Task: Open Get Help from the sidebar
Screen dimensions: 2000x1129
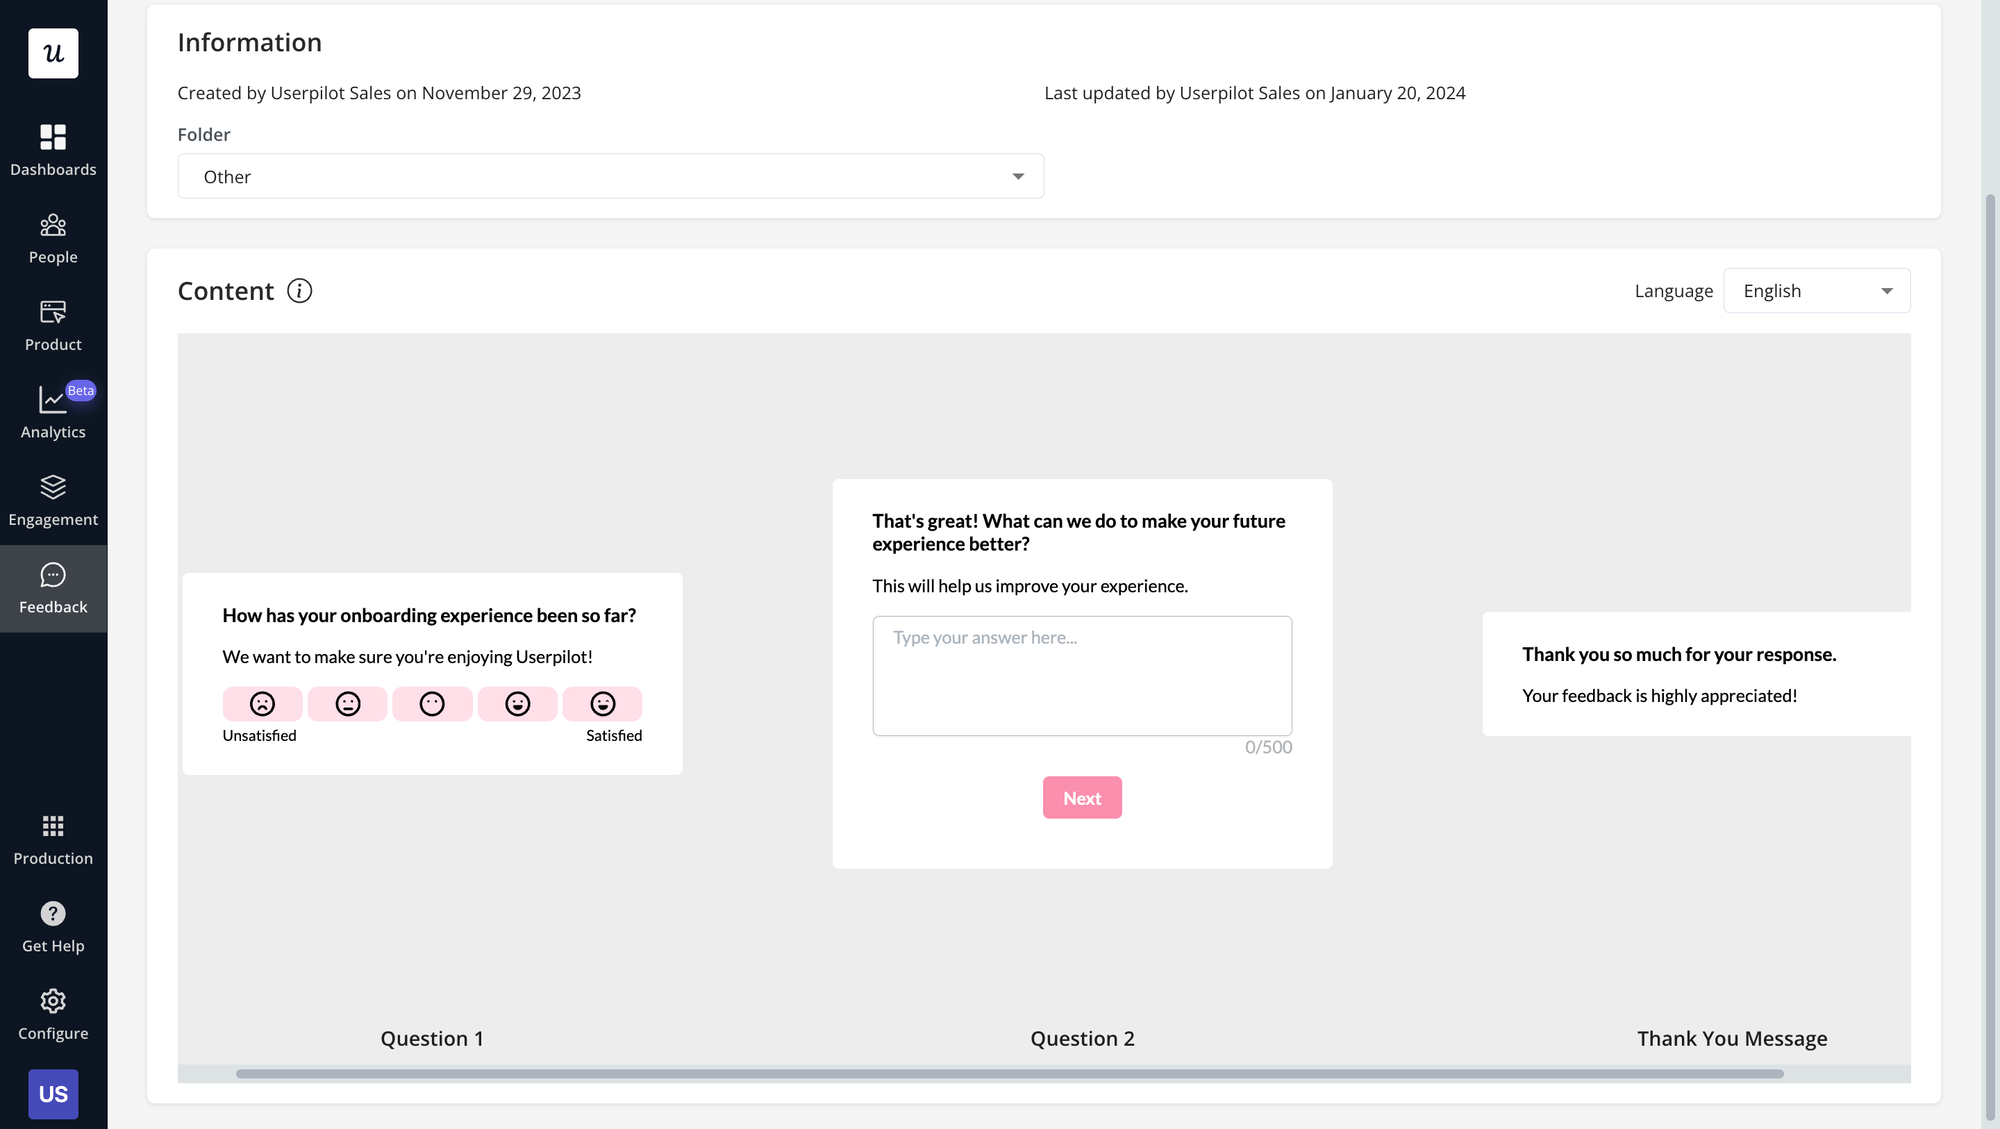Action: tap(53, 925)
